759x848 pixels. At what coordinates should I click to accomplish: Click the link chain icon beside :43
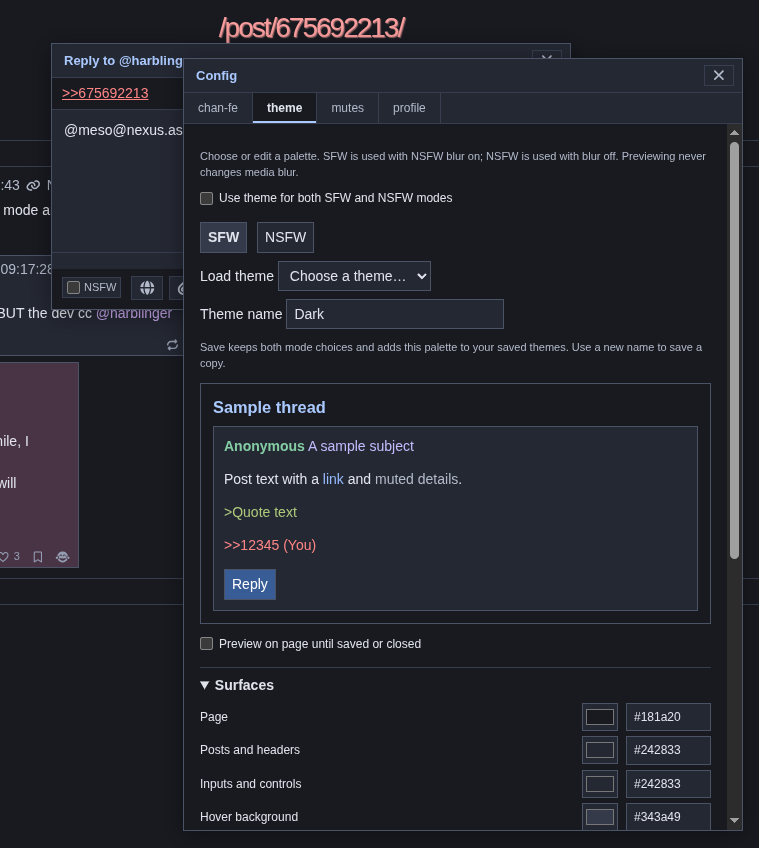pyautogui.click(x=34, y=186)
